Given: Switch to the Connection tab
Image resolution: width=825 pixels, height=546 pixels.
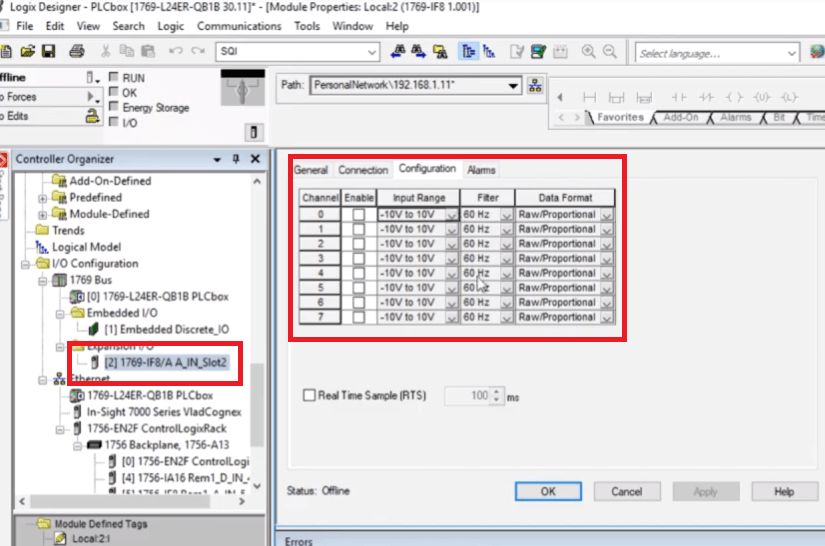Looking at the screenshot, I should (363, 170).
